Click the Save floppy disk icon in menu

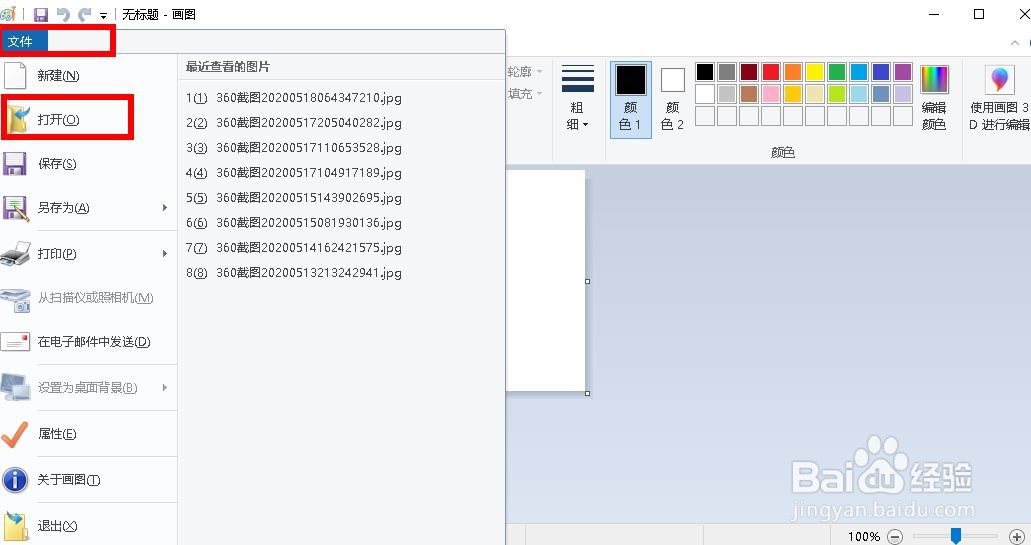click(14, 164)
